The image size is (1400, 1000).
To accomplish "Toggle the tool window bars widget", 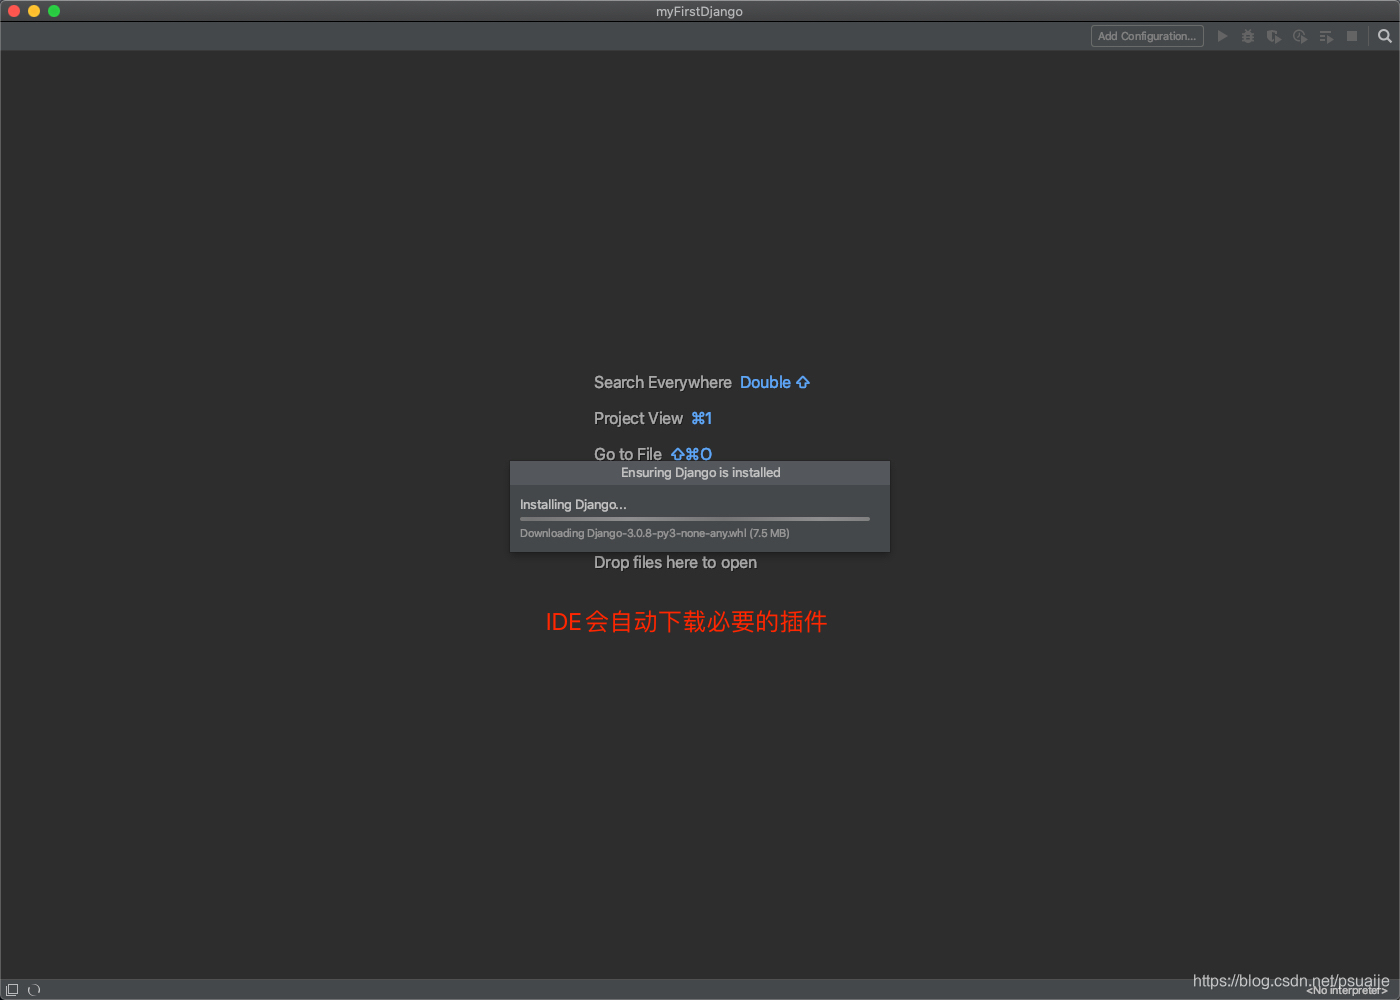I will [12, 989].
